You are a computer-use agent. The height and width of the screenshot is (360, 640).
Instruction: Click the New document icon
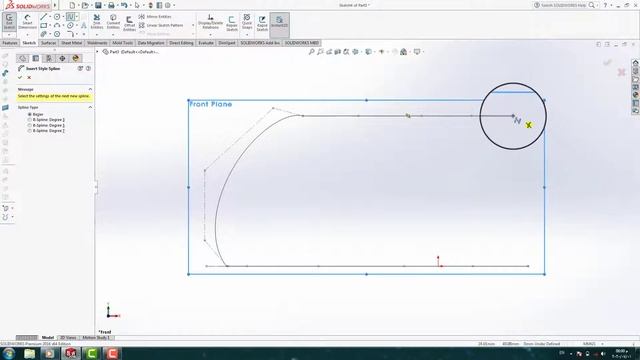(72, 5)
